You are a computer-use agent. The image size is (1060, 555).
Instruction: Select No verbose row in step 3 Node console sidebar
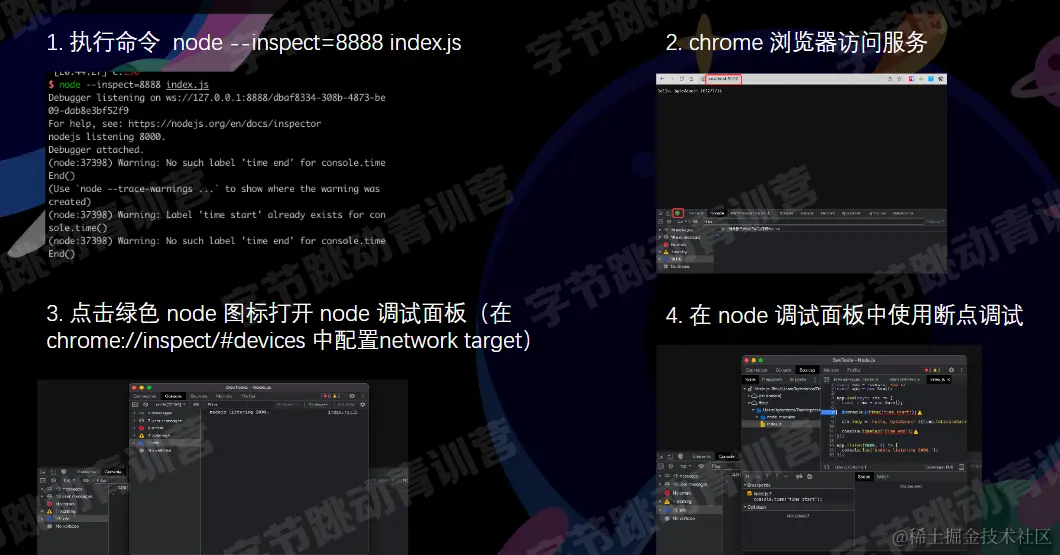coord(165,450)
